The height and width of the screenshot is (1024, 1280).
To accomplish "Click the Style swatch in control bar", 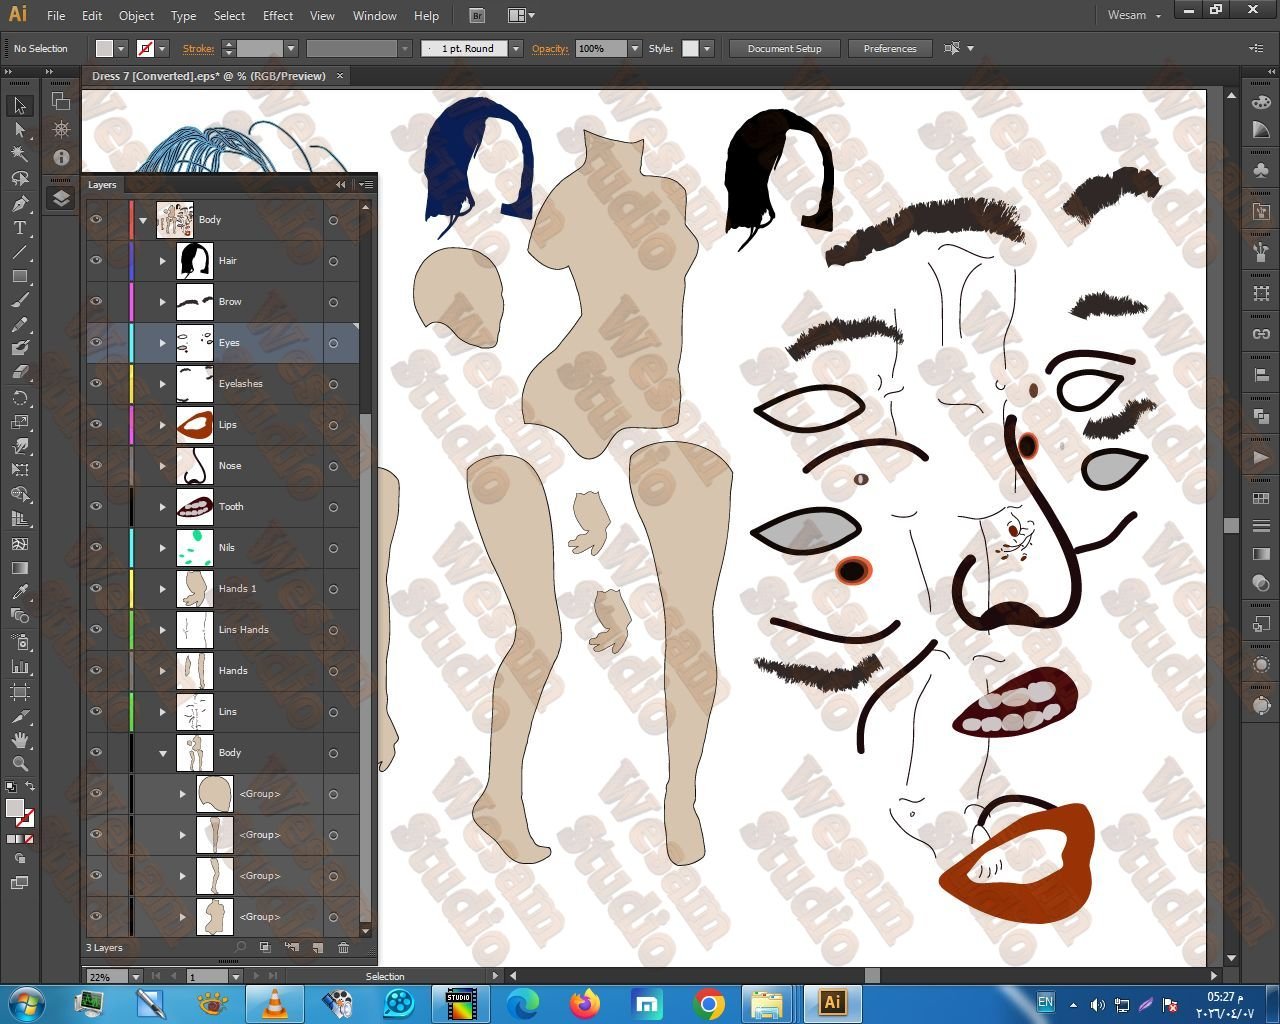I will 690,49.
